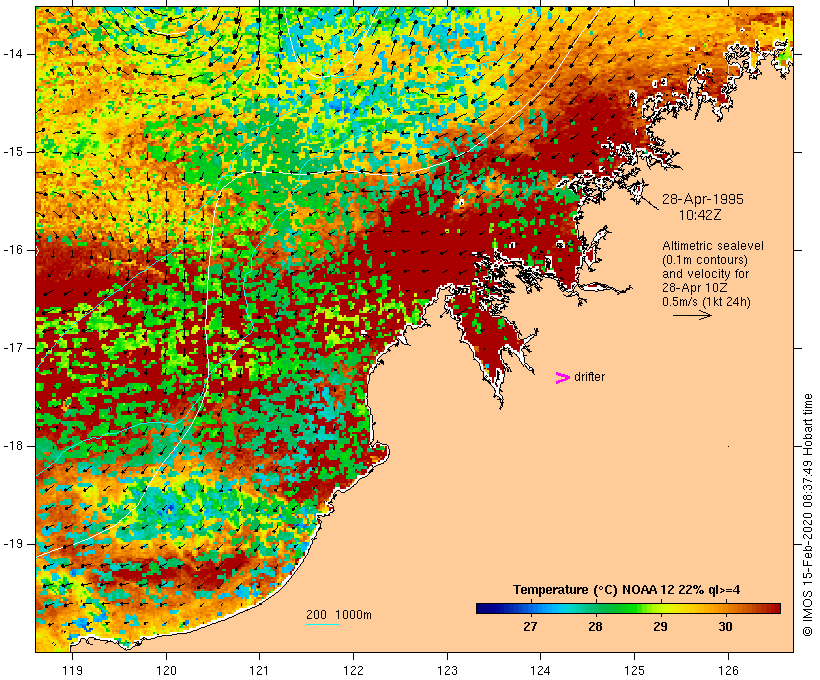
Task: Click colorbar label 29
Action: coord(660,627)
